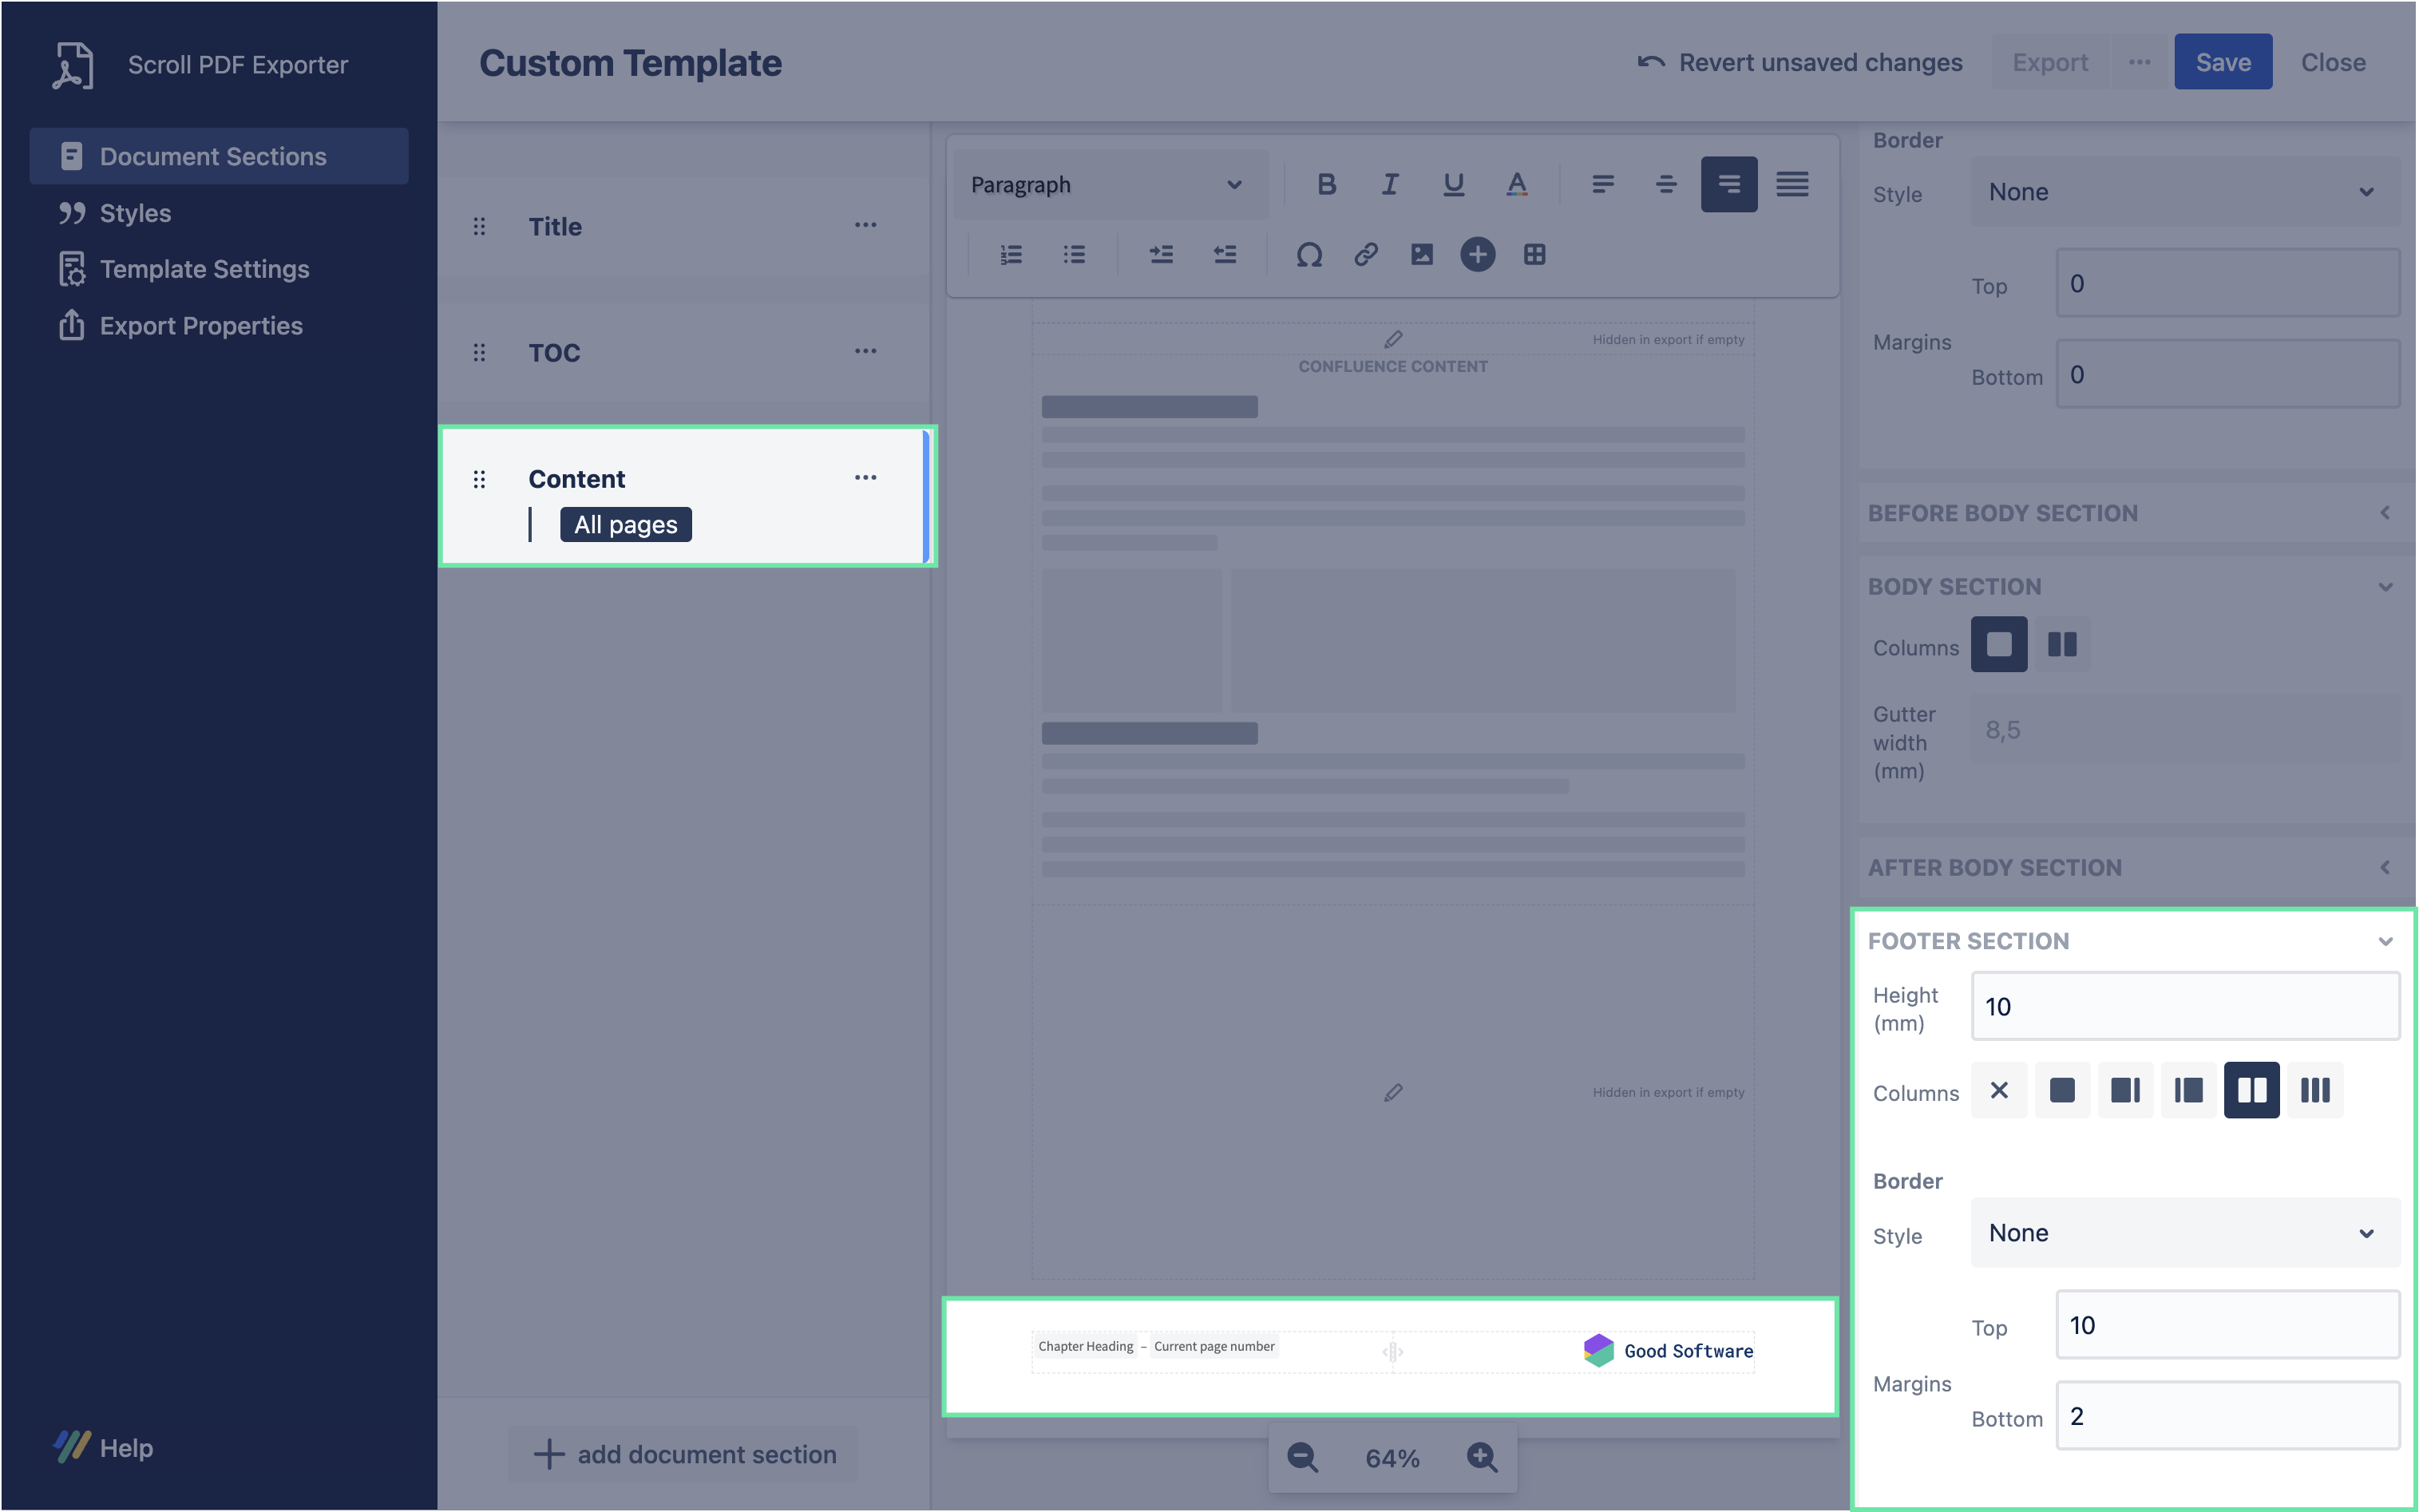Open the footer border Style dropdown

point(2184,1233)
